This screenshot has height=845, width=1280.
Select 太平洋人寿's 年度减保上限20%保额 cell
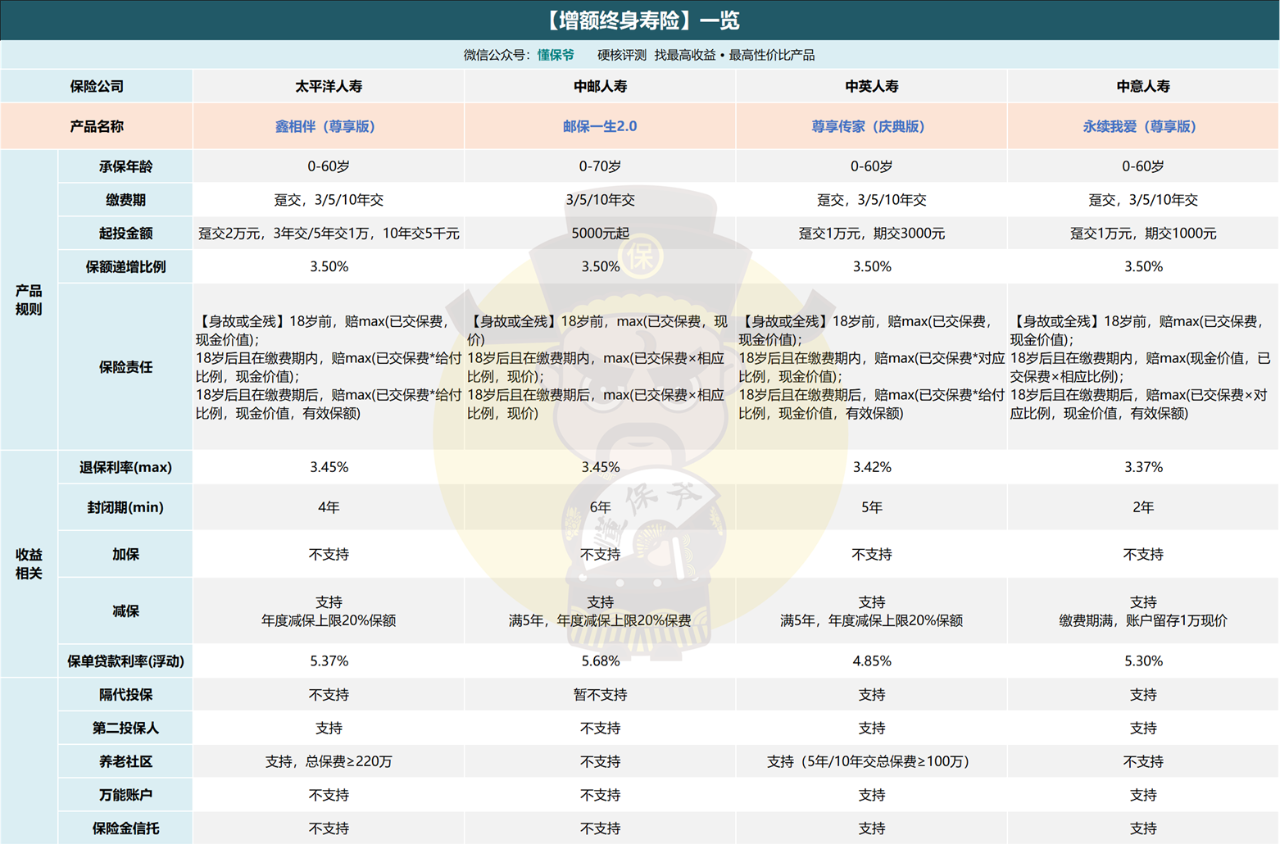329,611
